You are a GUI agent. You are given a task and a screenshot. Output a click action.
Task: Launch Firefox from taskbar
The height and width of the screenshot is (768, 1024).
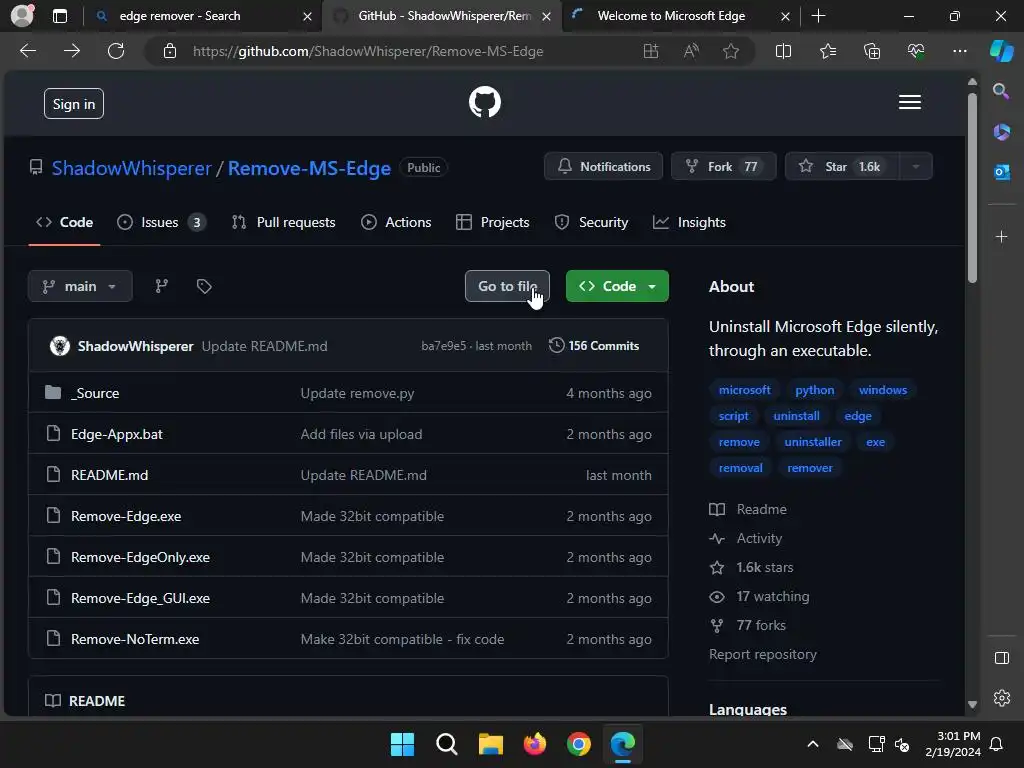click(535, 744)
